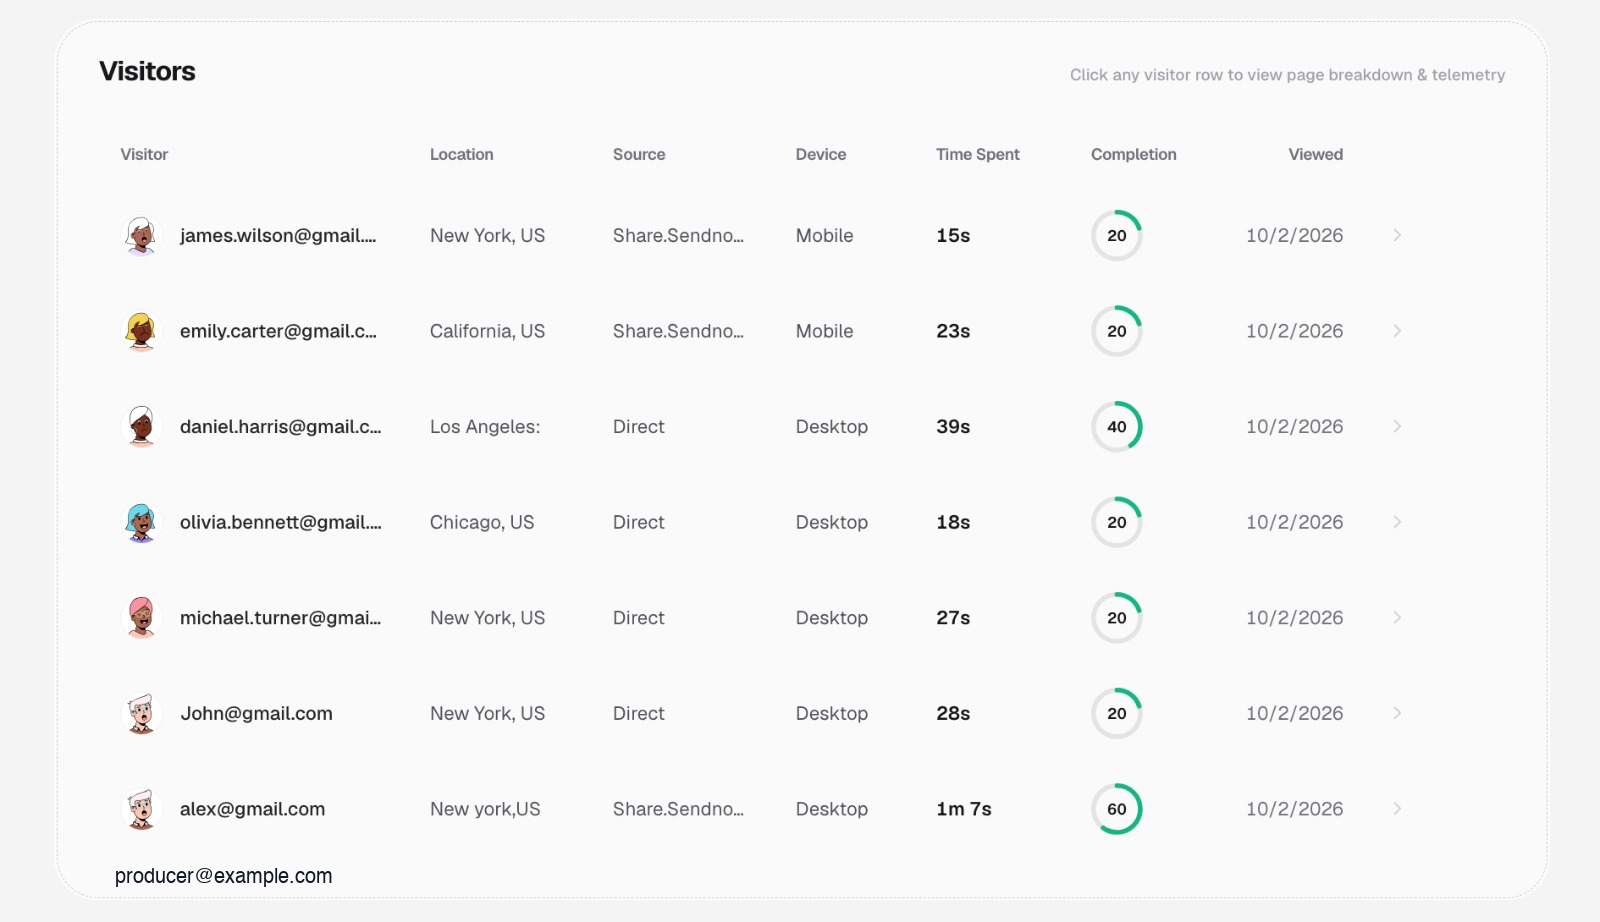Click Share.Sendno source in alex row

coord(678,809)
